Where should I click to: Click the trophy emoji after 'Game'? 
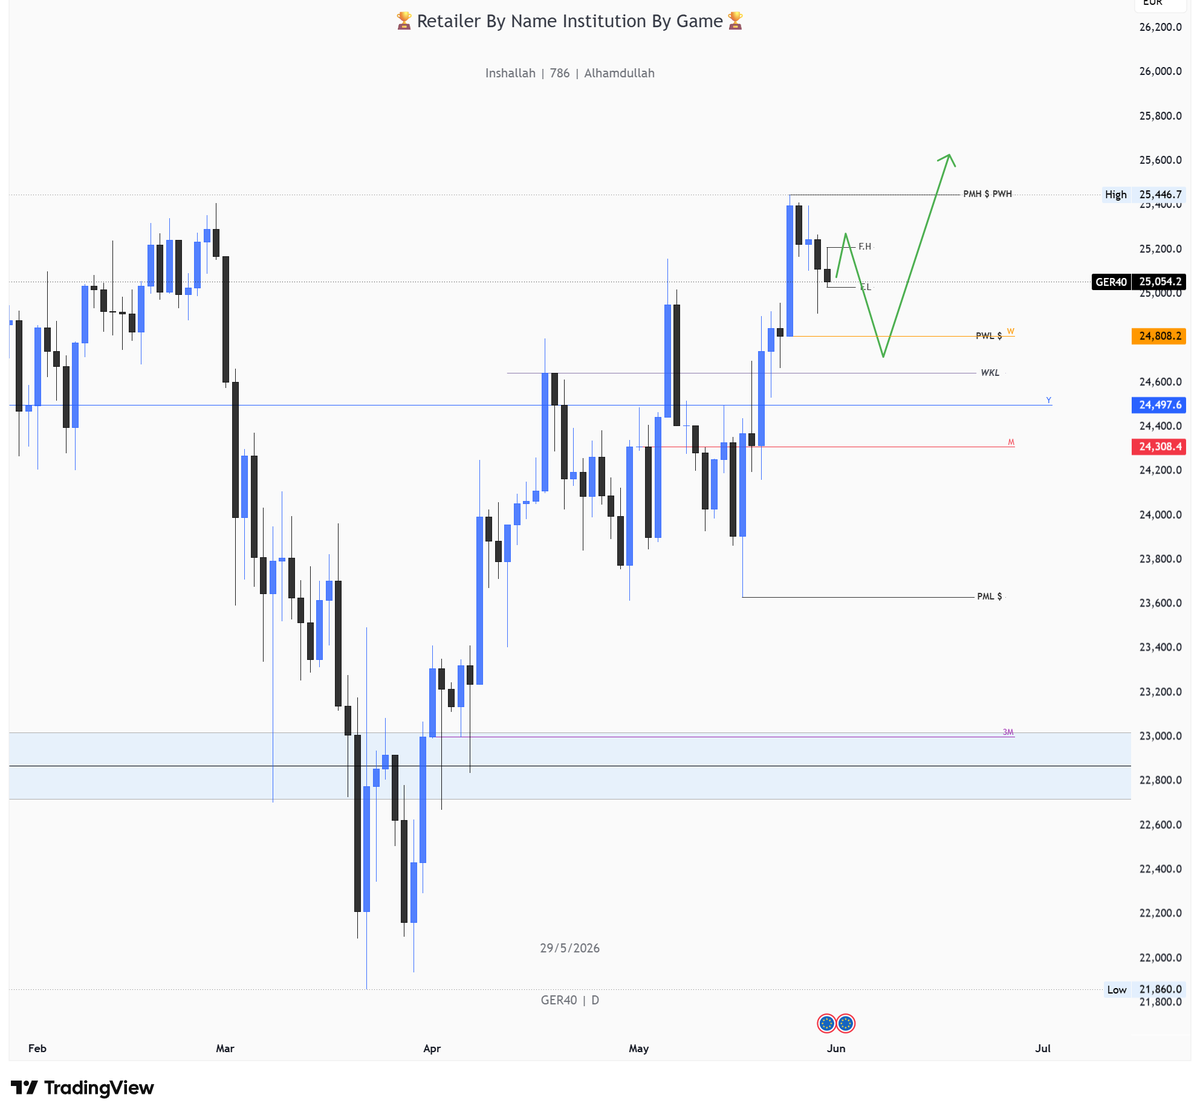pos(735,21)
